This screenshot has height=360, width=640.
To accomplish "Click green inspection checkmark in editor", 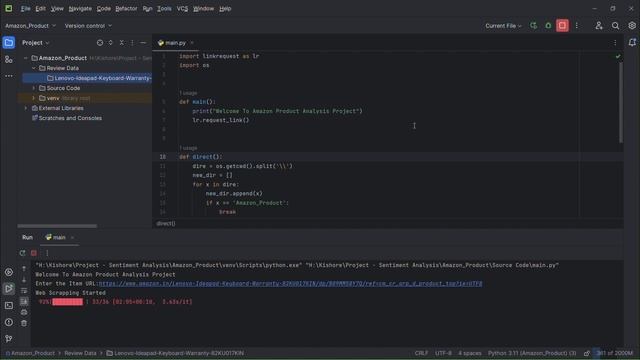I will click(x=618, y=56).
